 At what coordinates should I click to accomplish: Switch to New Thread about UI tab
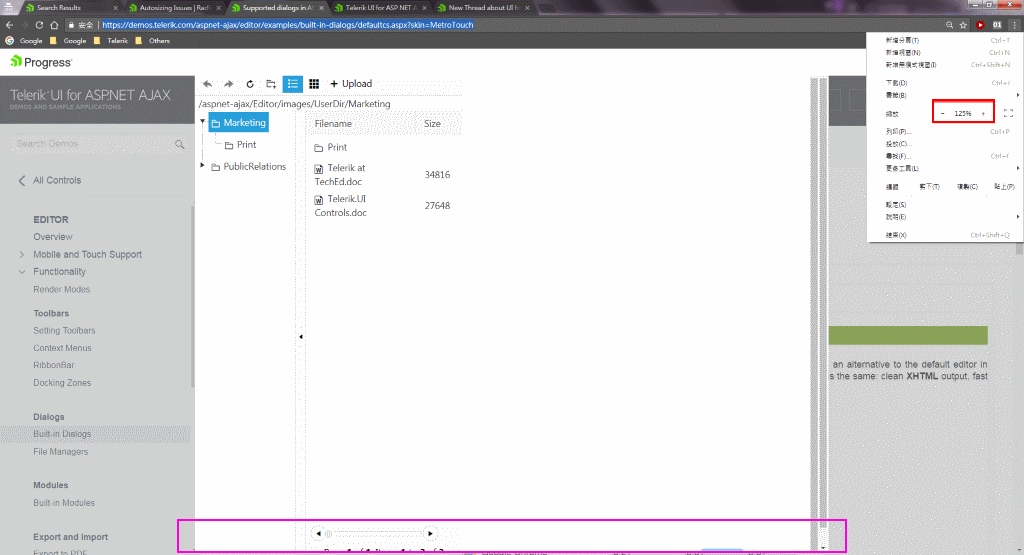tap(483, 8)
